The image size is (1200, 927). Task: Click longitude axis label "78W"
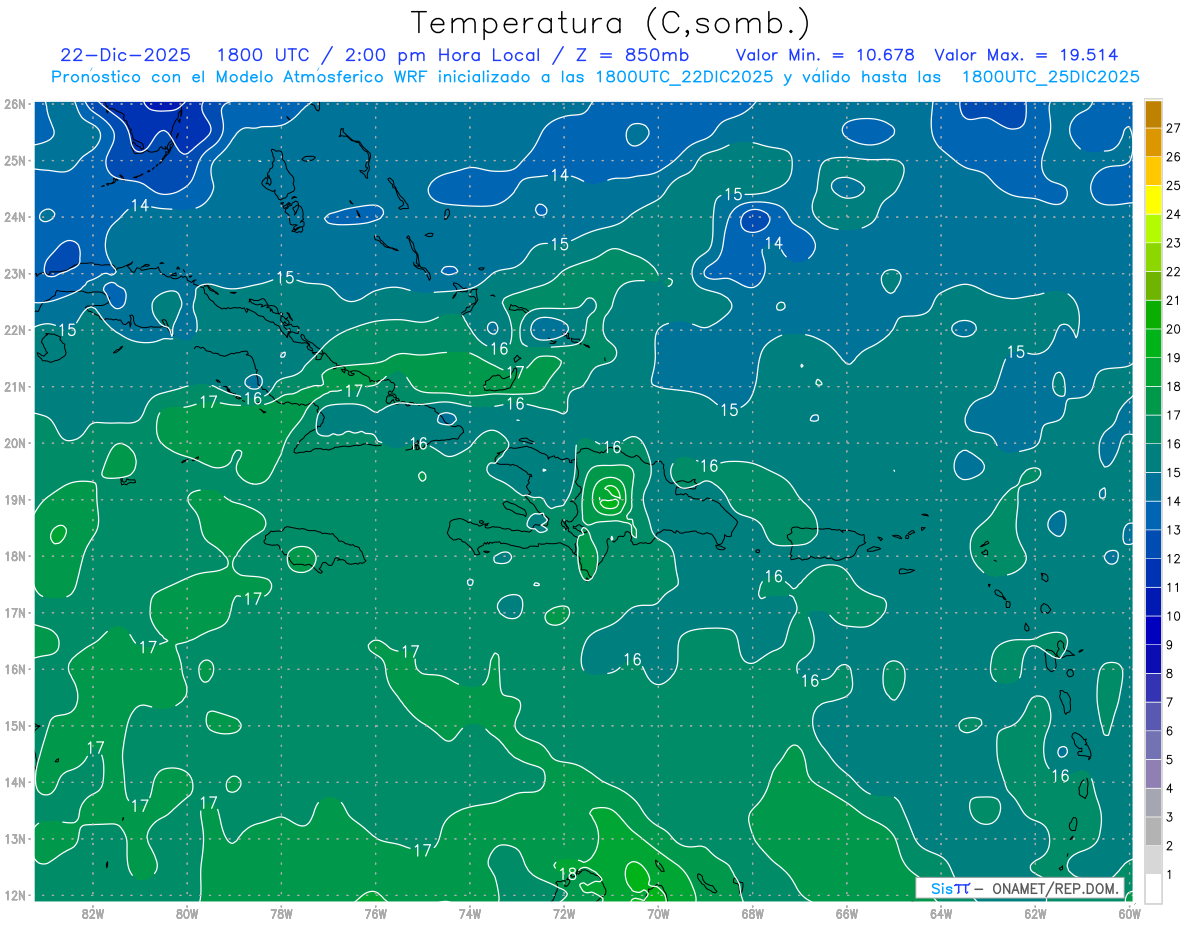(281, 913)
